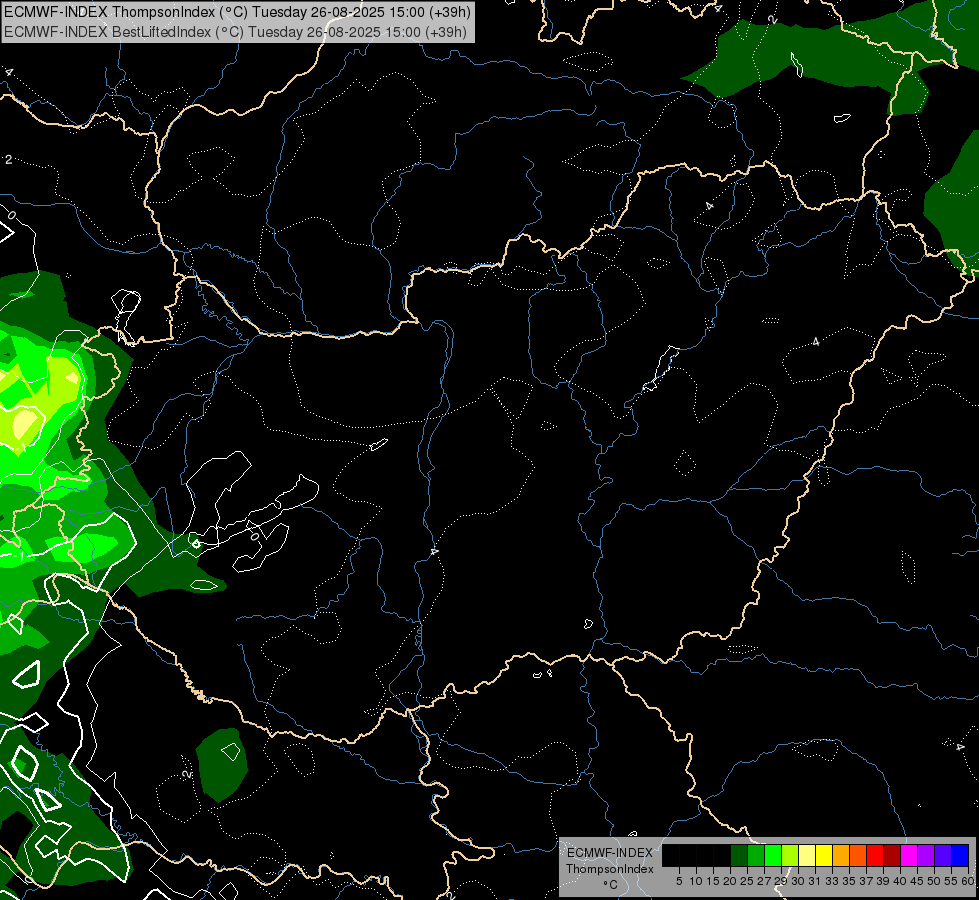This screenshot has width=979, height=900.
Task: Click the legend tick value 27
Action: [764, 881]
